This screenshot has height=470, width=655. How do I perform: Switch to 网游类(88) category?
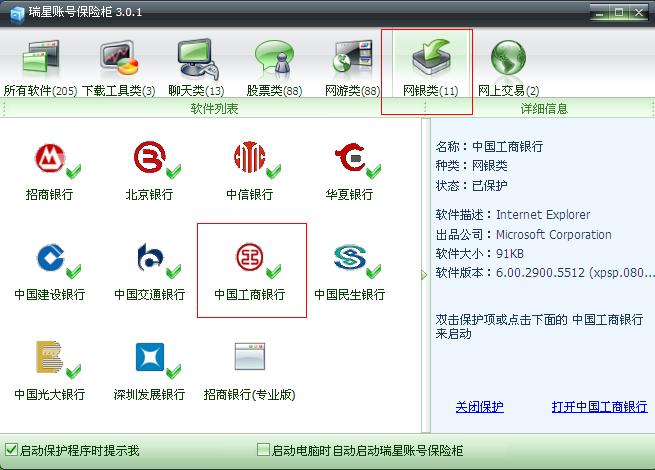[x=353, y=69]
